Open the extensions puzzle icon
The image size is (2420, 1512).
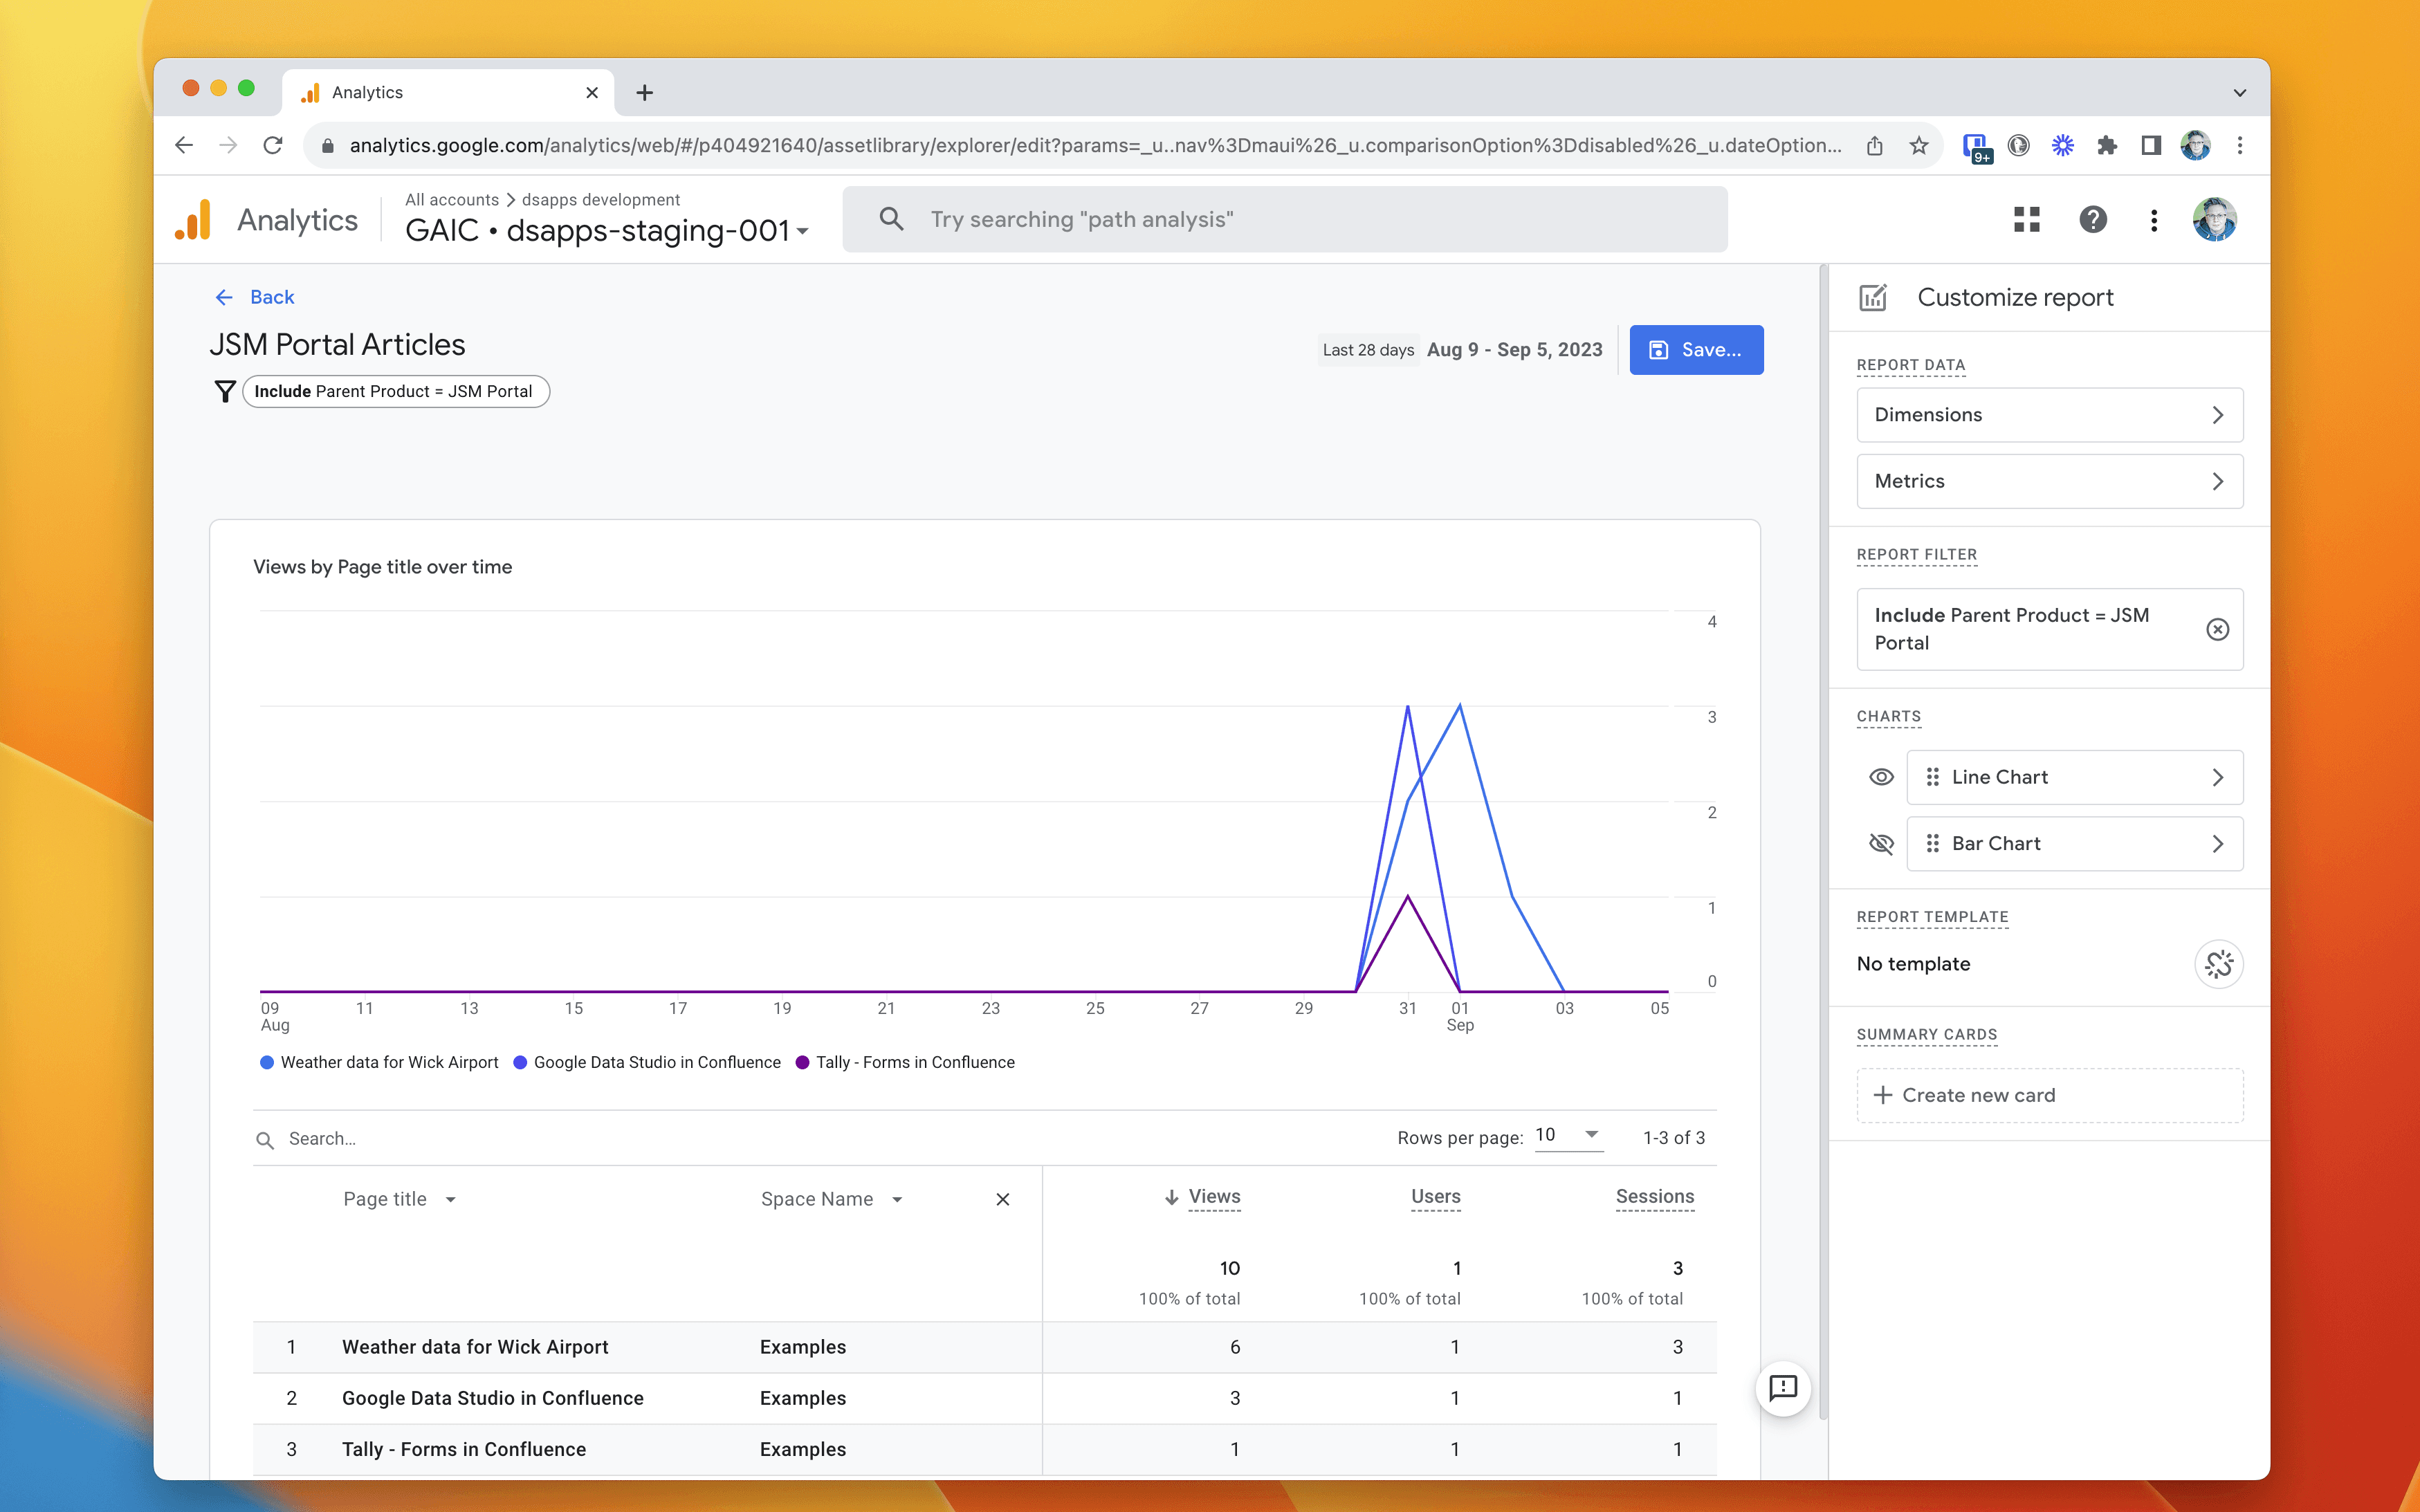[x=2107, y=146]
